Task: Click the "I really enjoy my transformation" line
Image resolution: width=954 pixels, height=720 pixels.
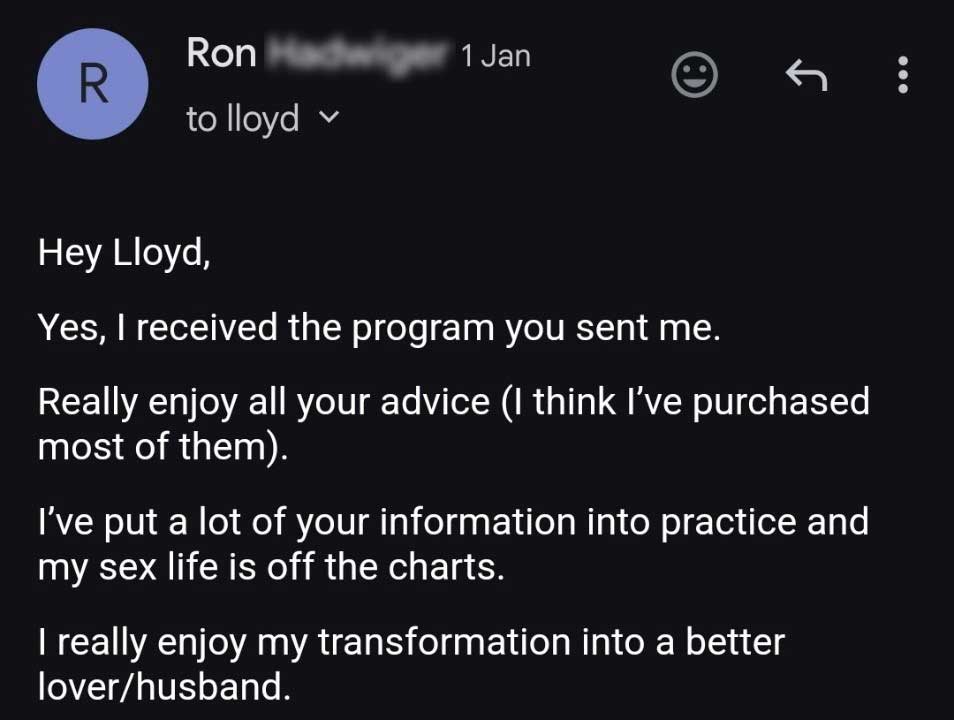Action: click(x=411, y=642)
